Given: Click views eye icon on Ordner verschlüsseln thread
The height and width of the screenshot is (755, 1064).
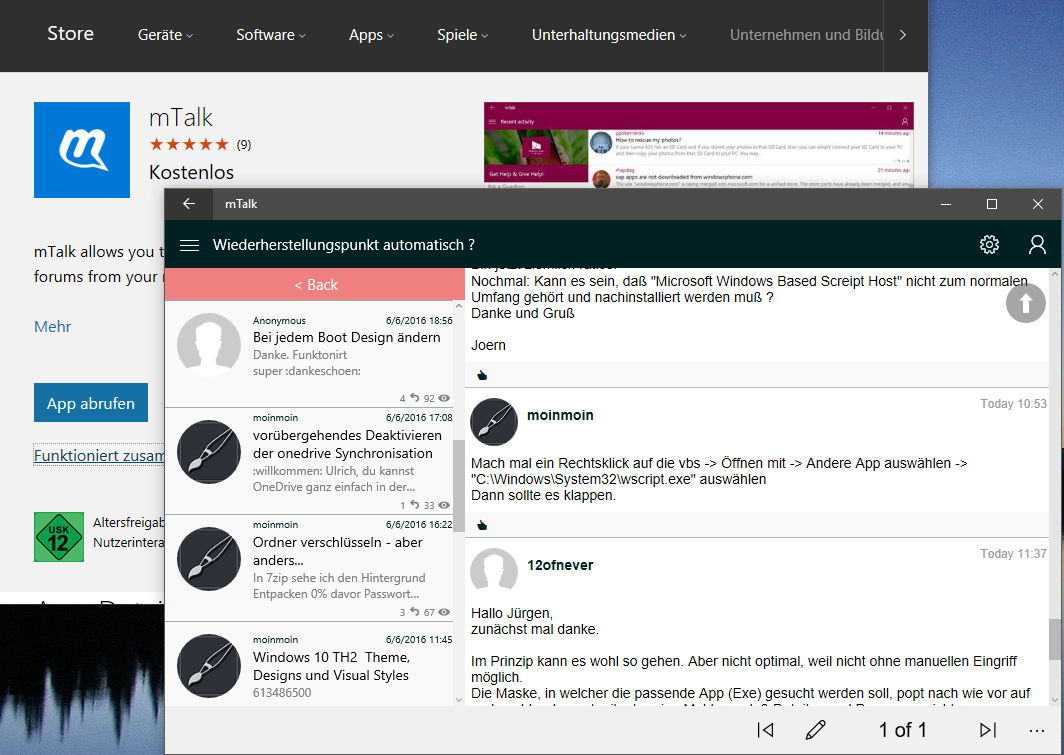Looking at the screenshot, I should [x=444, y=612].
